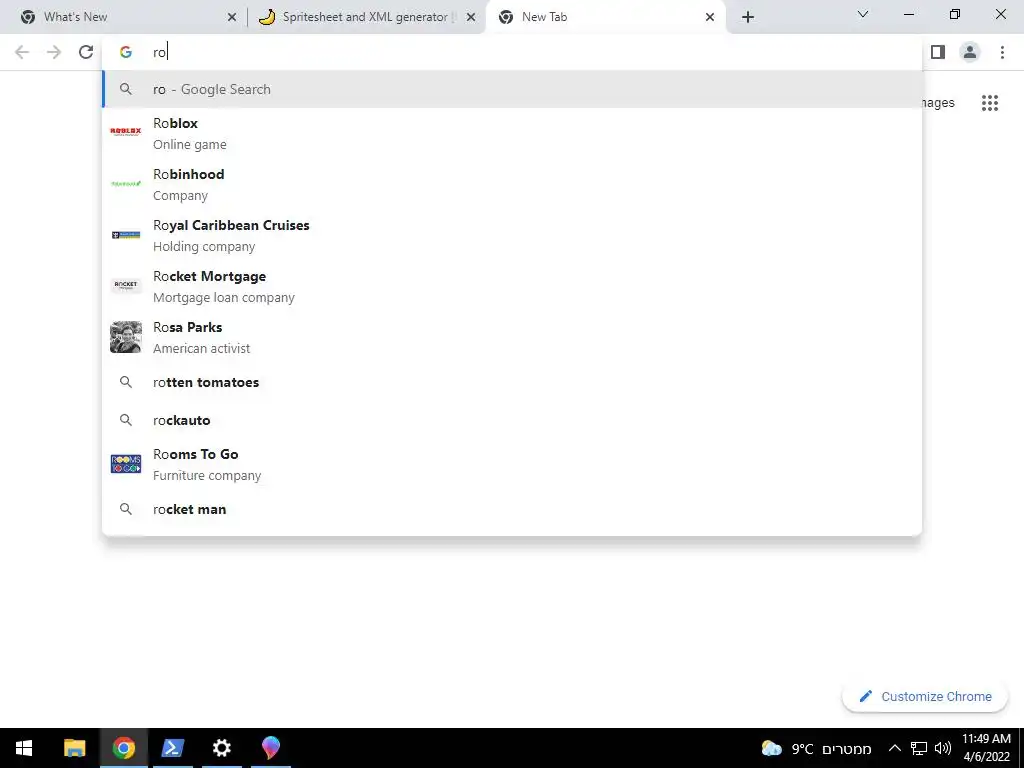
Task: Open the weather widget showing 9°C
Action: [x=816, y=748]
